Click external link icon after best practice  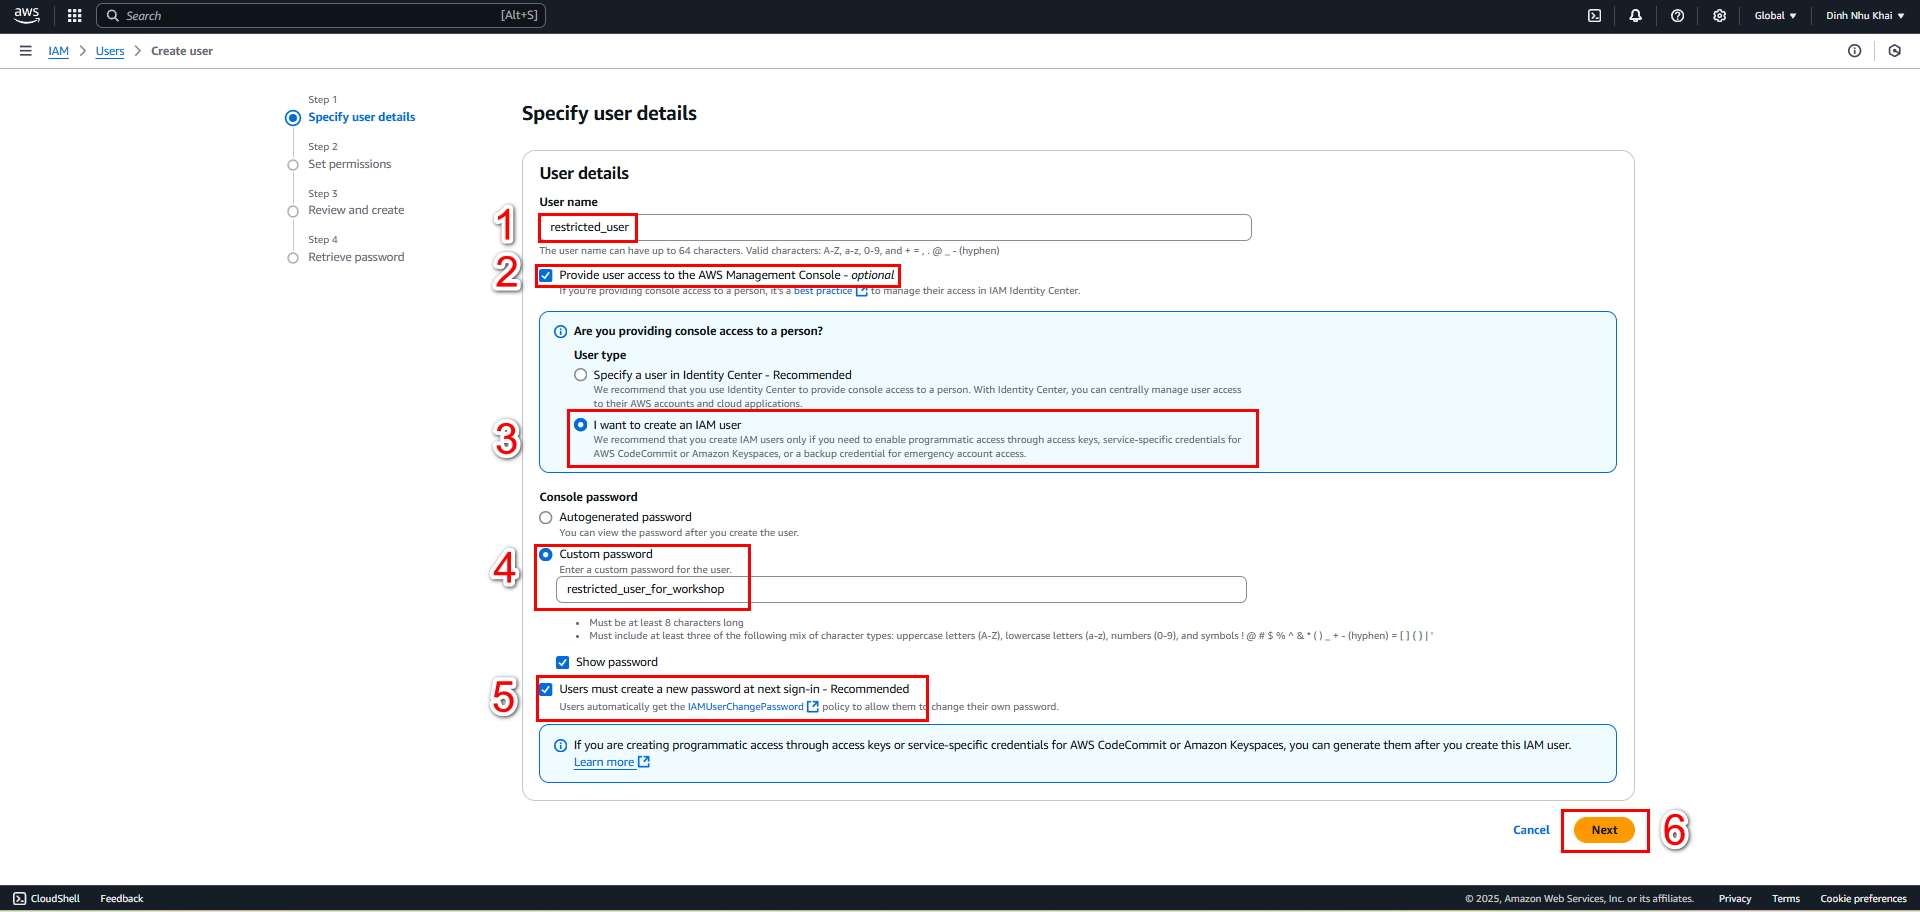click(x=862, y=291)
